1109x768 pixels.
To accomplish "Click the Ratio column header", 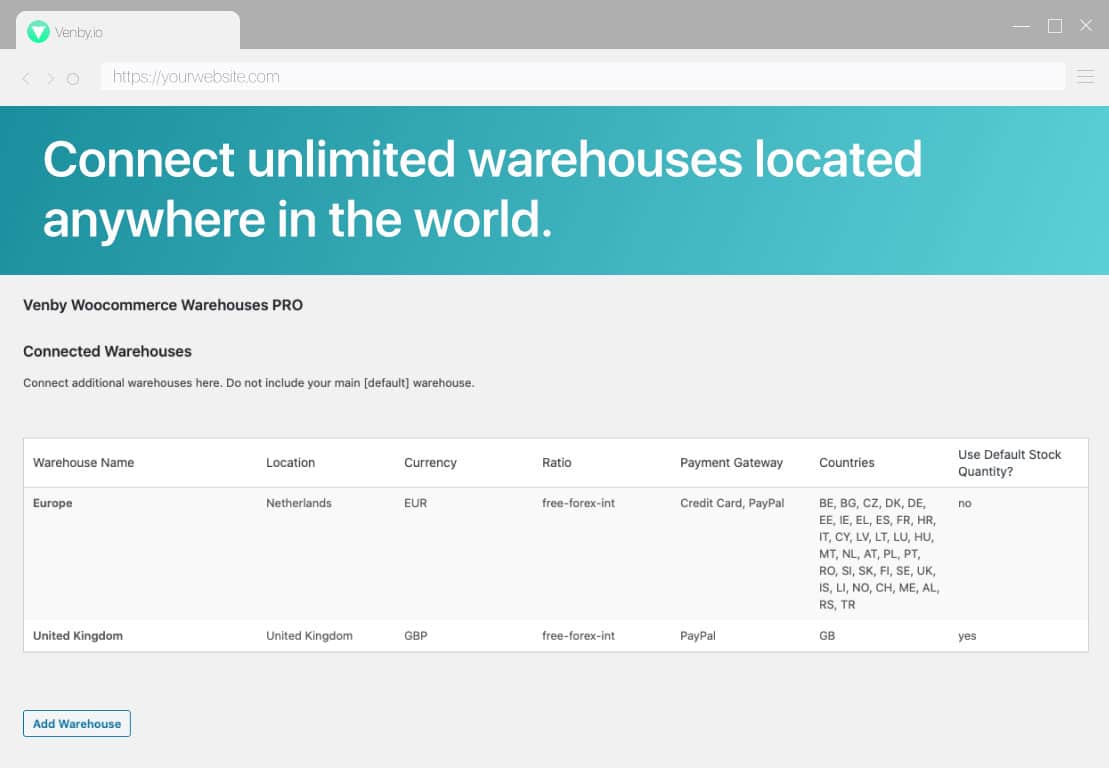I will pos(557,462).
